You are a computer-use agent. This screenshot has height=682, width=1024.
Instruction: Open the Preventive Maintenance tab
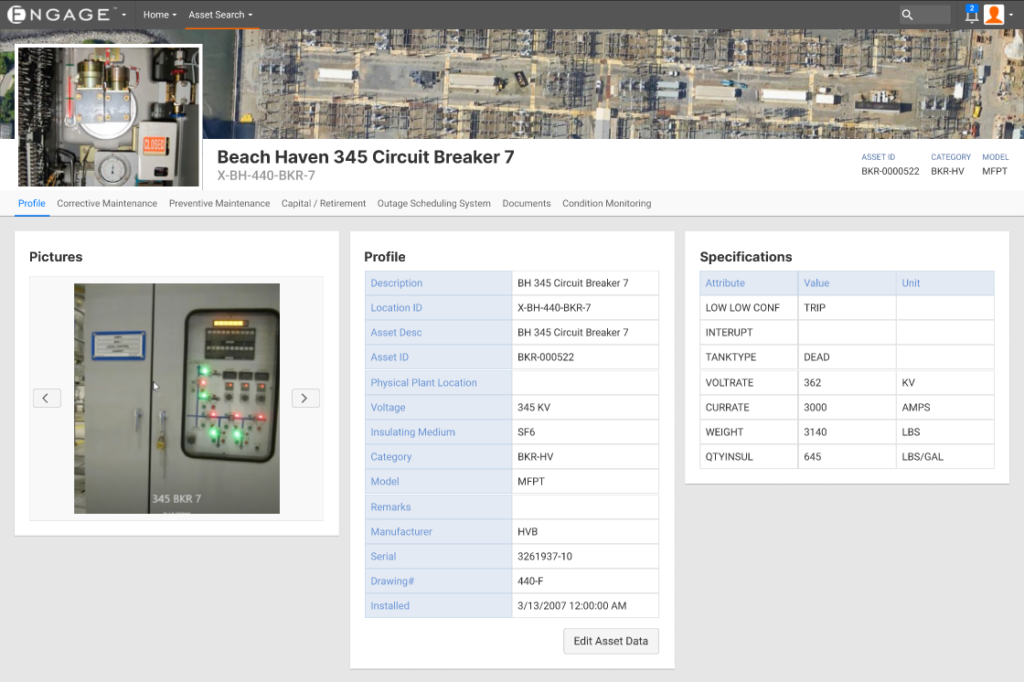[x=219, y=203]
